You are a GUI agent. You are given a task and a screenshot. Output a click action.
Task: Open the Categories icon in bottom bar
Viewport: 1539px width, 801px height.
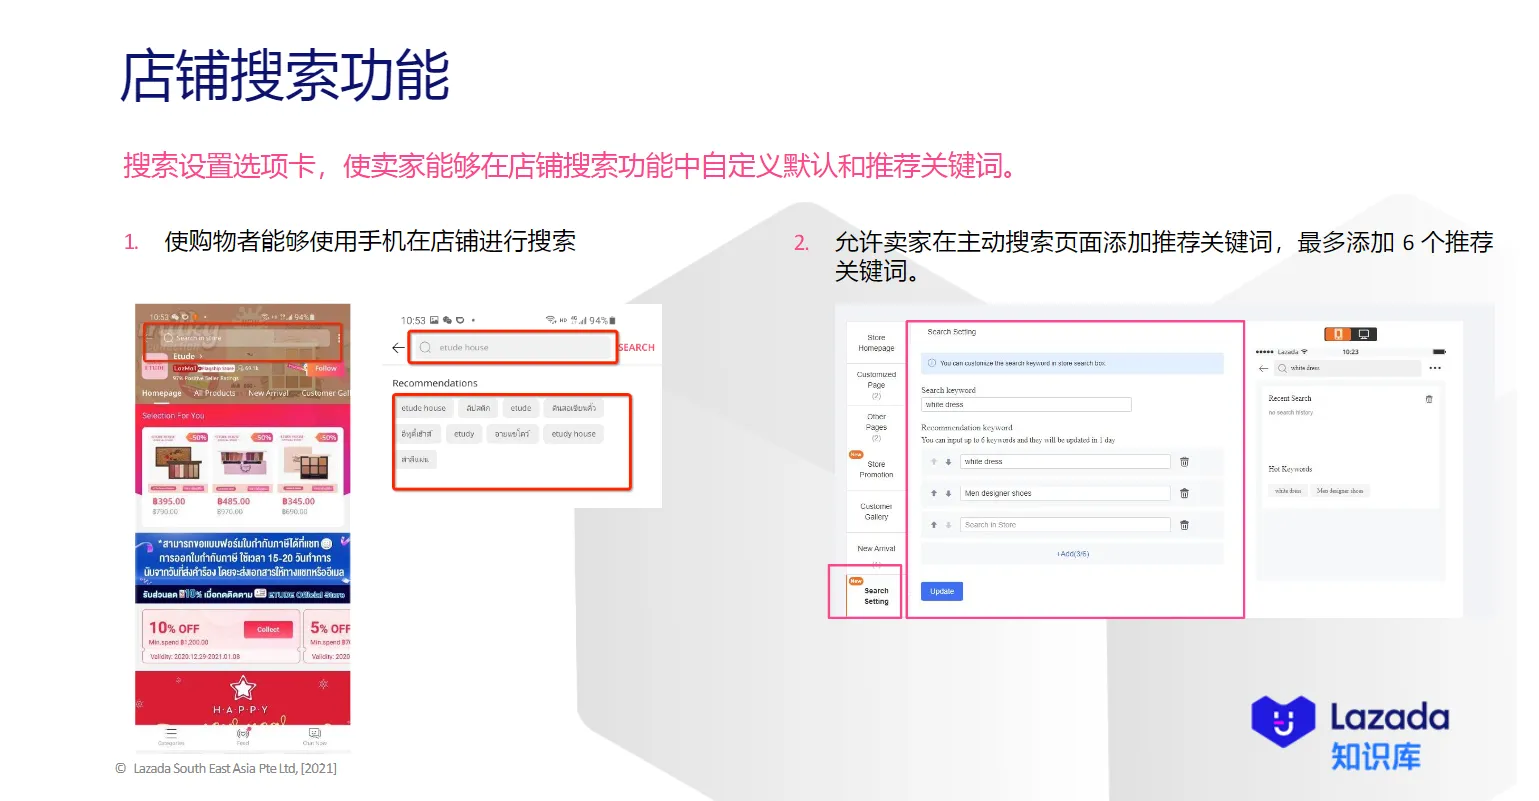(170, 735)
